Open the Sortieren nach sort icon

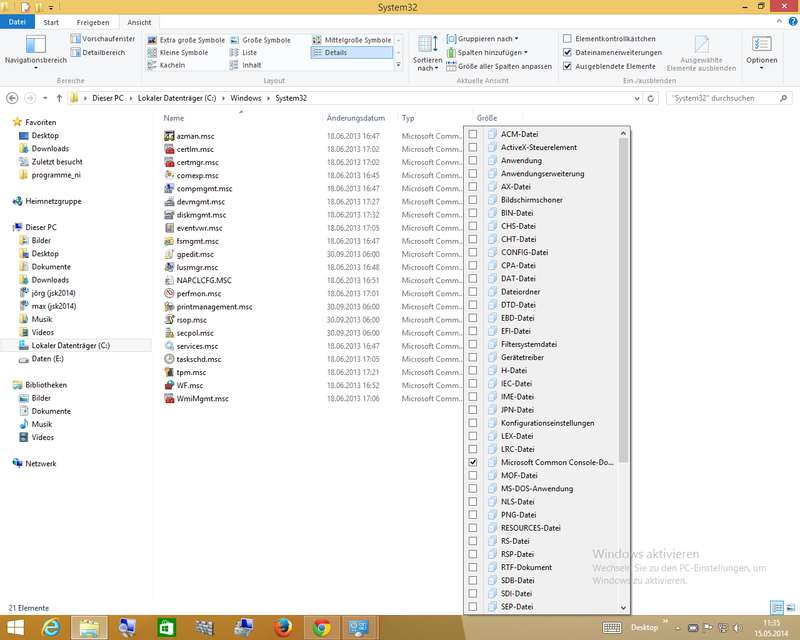[428, 50]
